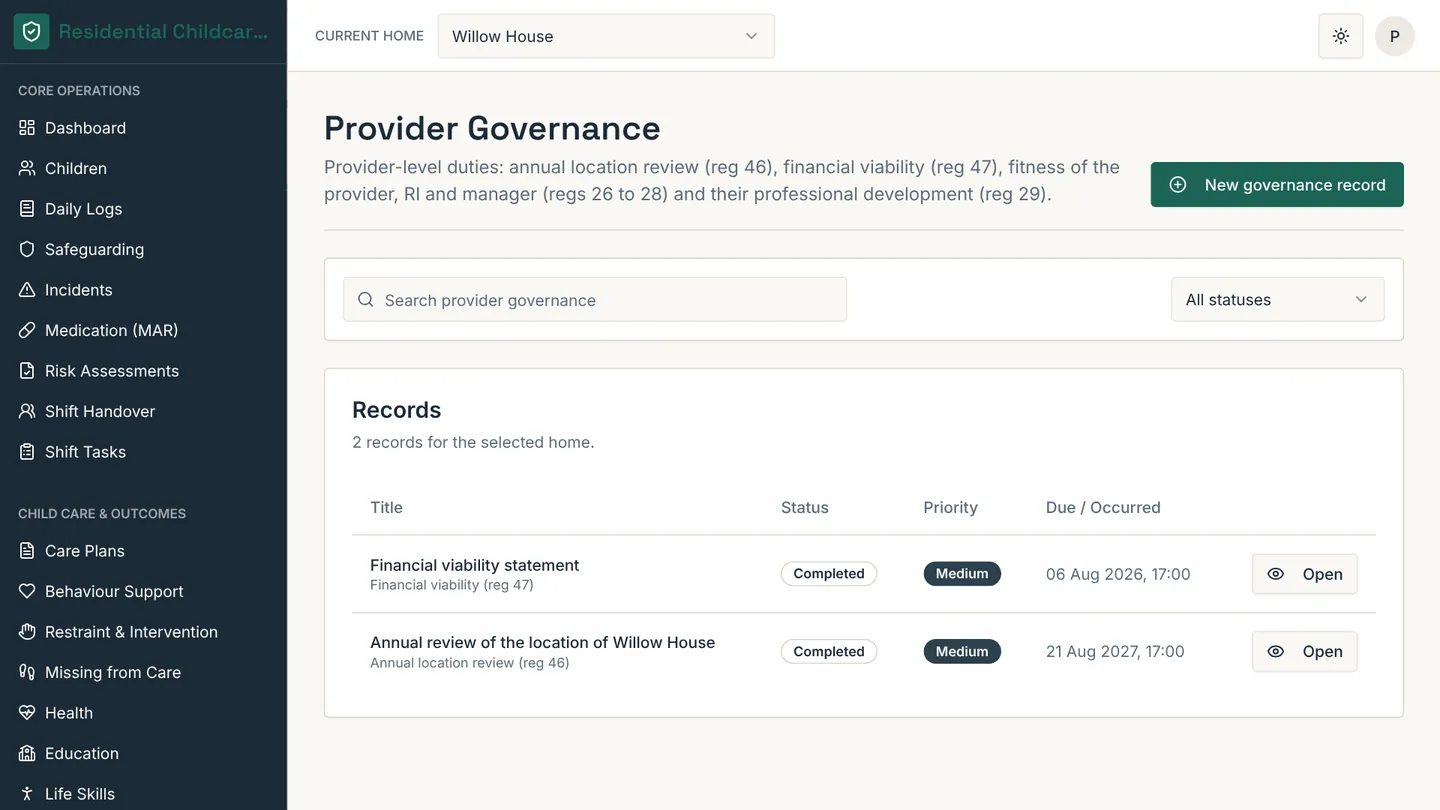The height and width of the screenshot is (810, 1440).
Task: Click the plus circle icon on New governance record
Action: tap(1178, 185)
